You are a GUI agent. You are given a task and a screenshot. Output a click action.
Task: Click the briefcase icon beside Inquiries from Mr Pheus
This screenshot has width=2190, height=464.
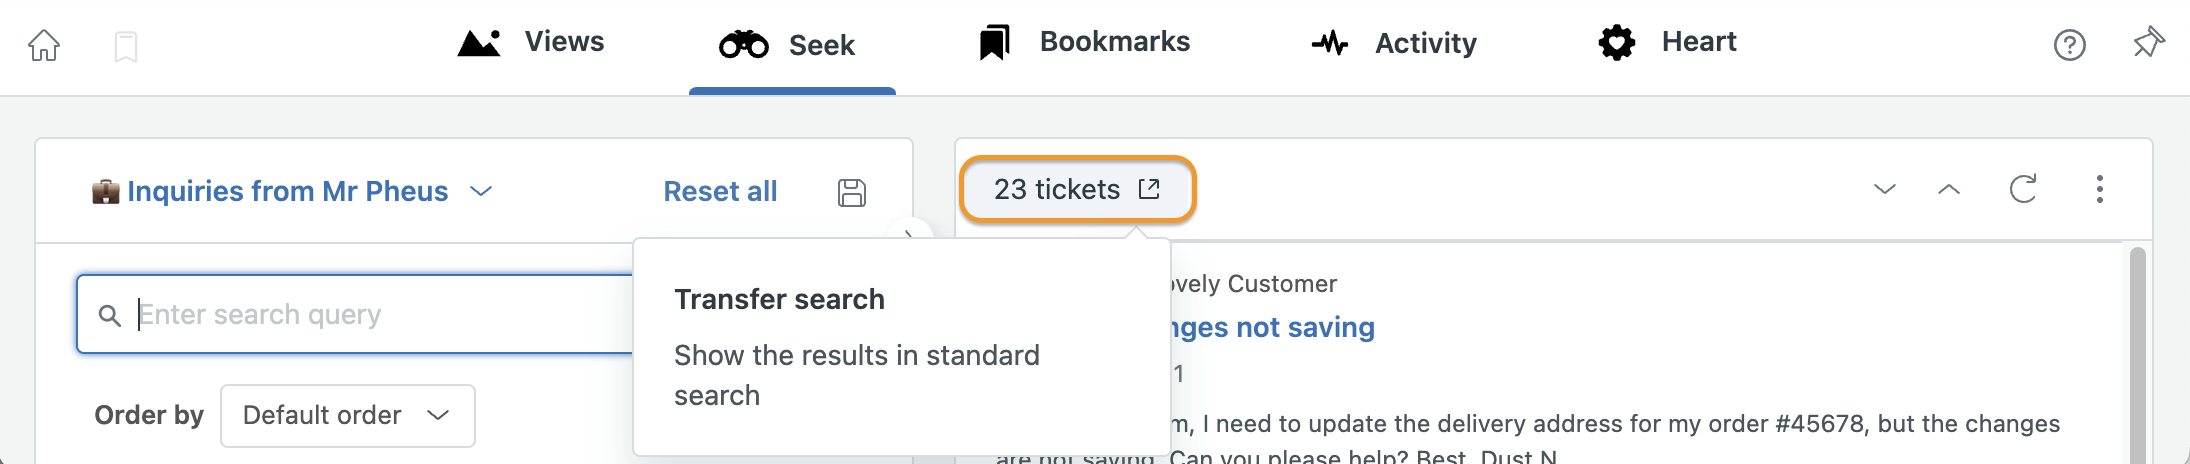105,191
